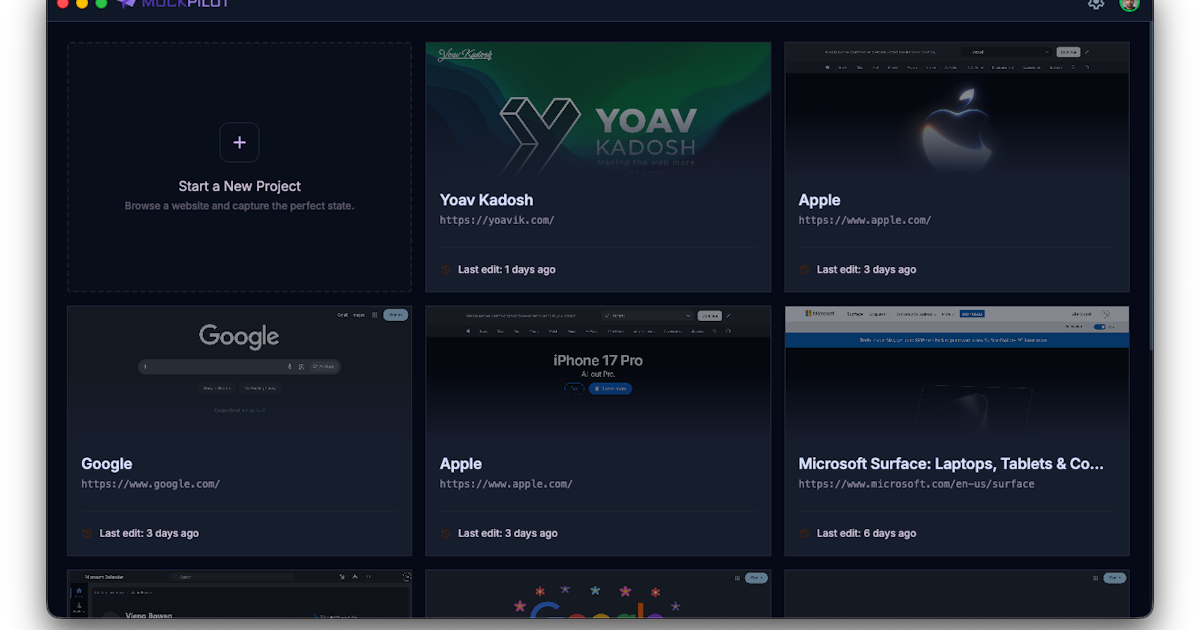Click clock icon on Microsoft Surface card

804,533
